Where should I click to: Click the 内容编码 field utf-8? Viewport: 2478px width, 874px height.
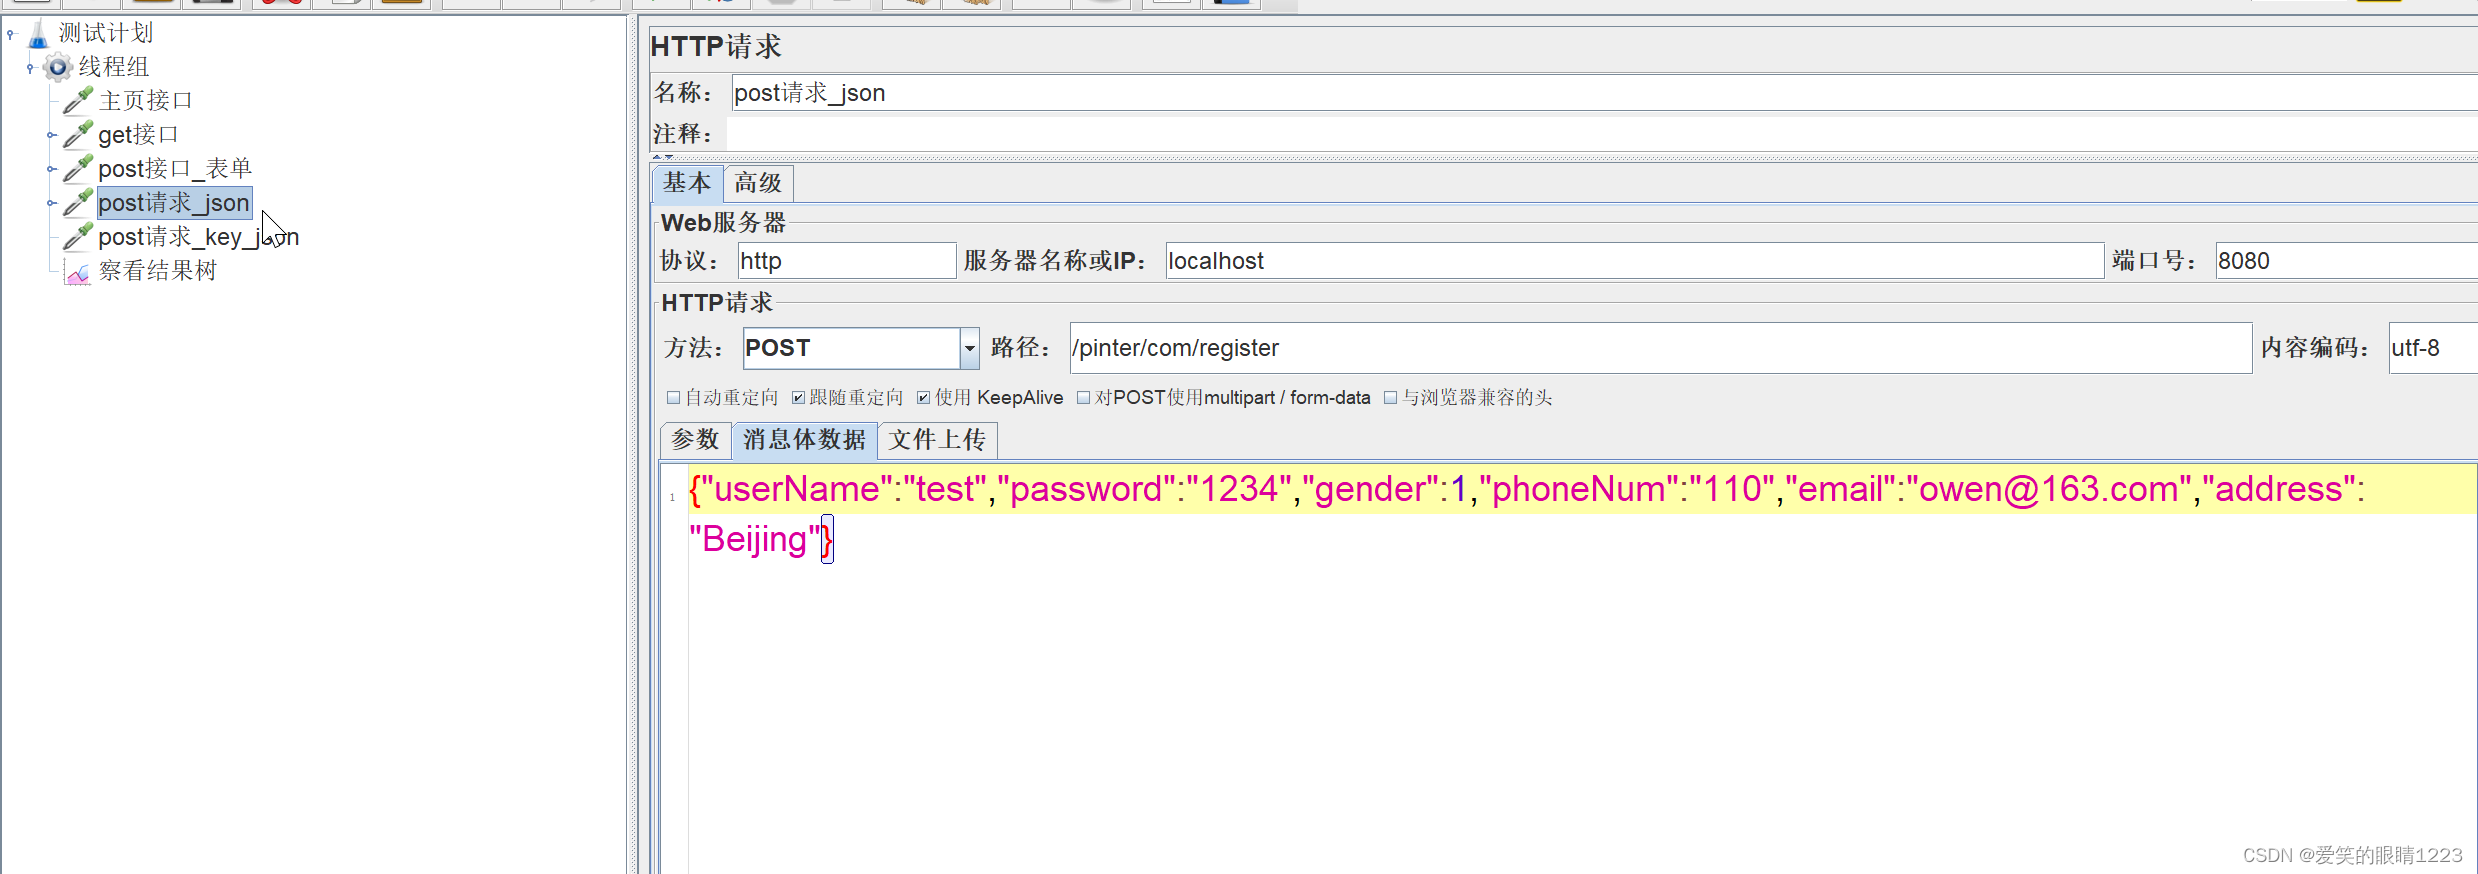click(2433, 348)
